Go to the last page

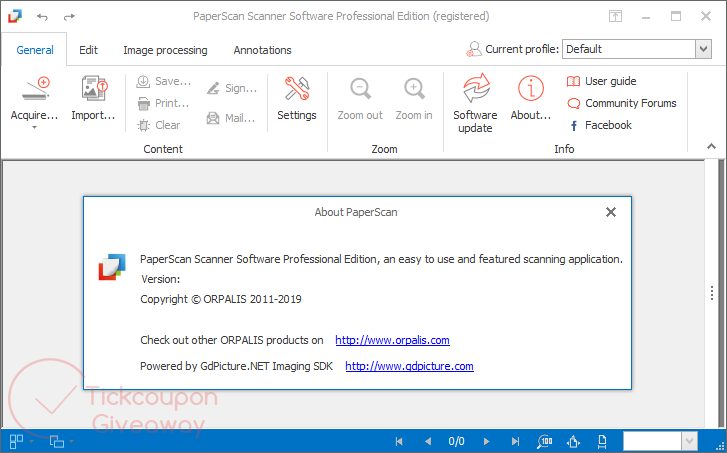[515, 441]
